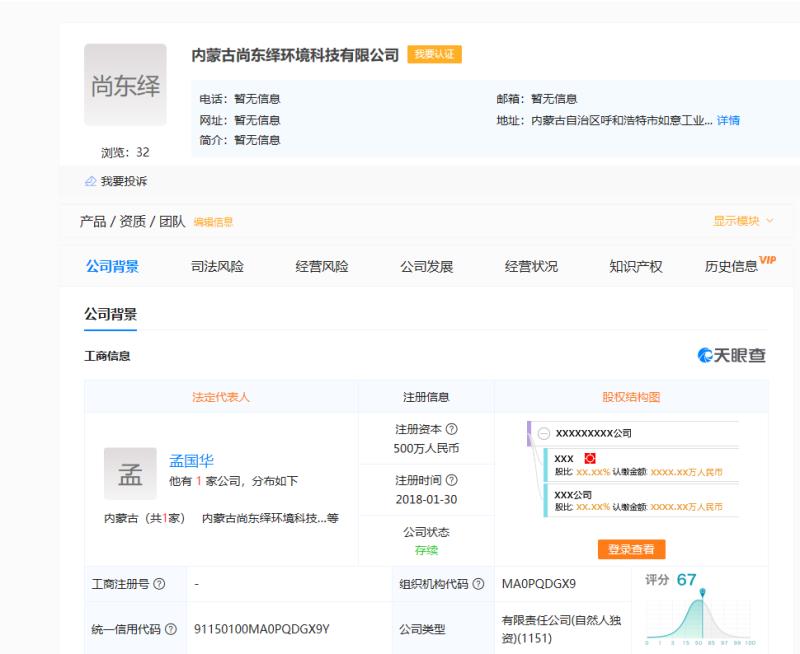Click the 注册资本 help question icon
Viewport: 800px width, 654px height.
point(452,429)
